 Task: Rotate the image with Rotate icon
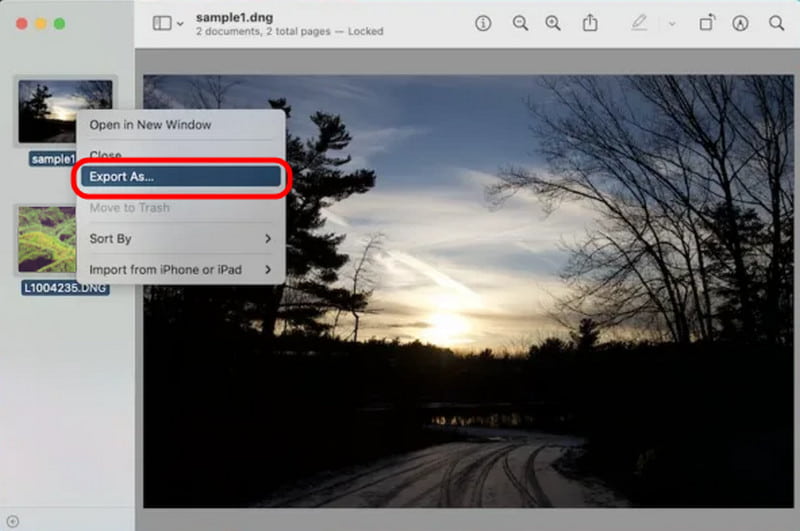click(707, 23)
